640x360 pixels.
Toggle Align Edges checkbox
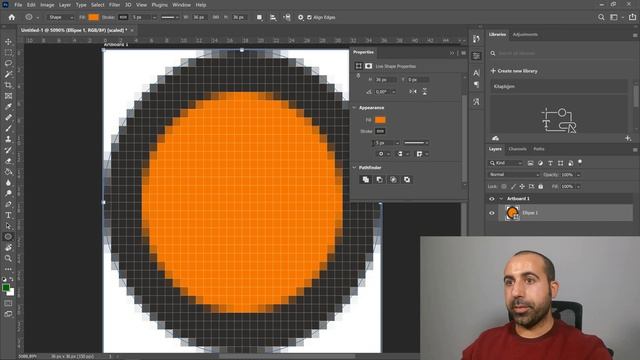[x=309, y=18]
